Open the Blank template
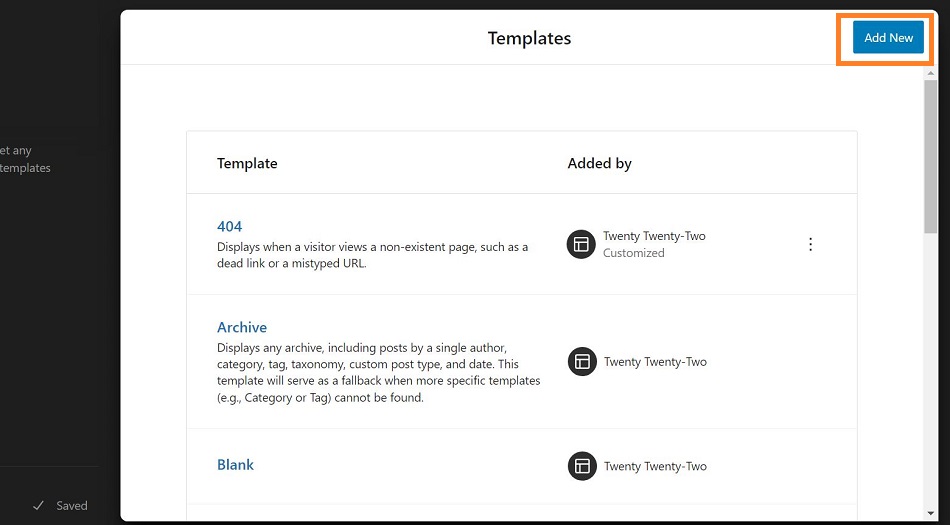Image resolution: width=950 pixels, height=525 pixels. tap(235, 465)
